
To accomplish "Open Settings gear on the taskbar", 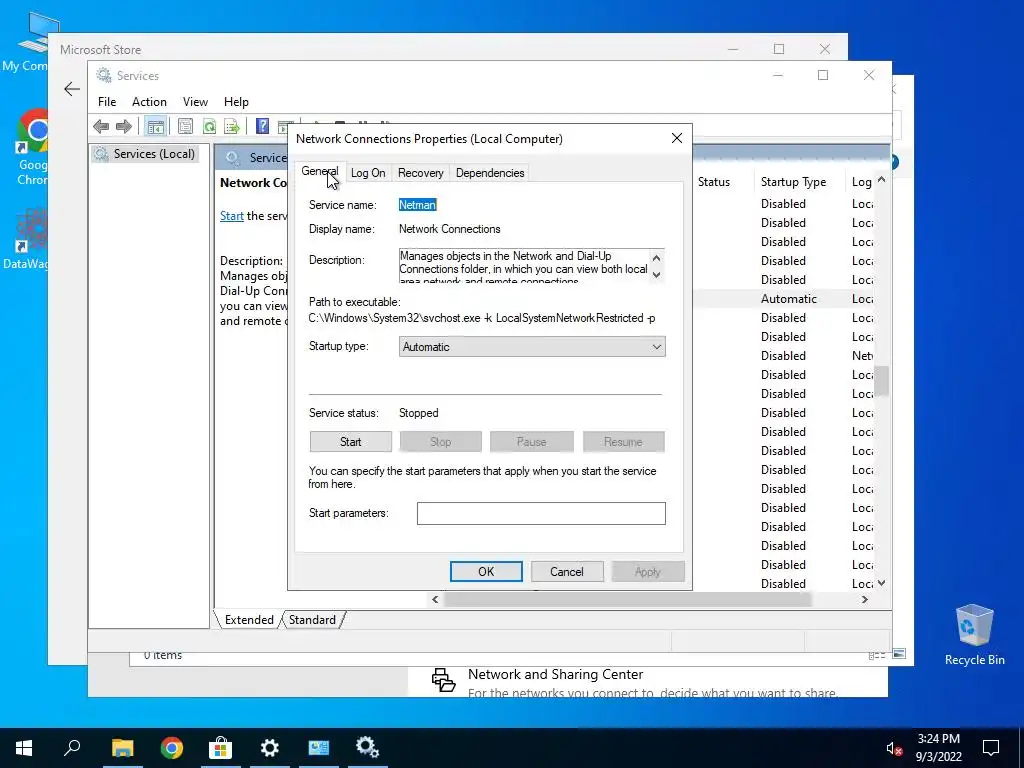I will tap(270, 748).
